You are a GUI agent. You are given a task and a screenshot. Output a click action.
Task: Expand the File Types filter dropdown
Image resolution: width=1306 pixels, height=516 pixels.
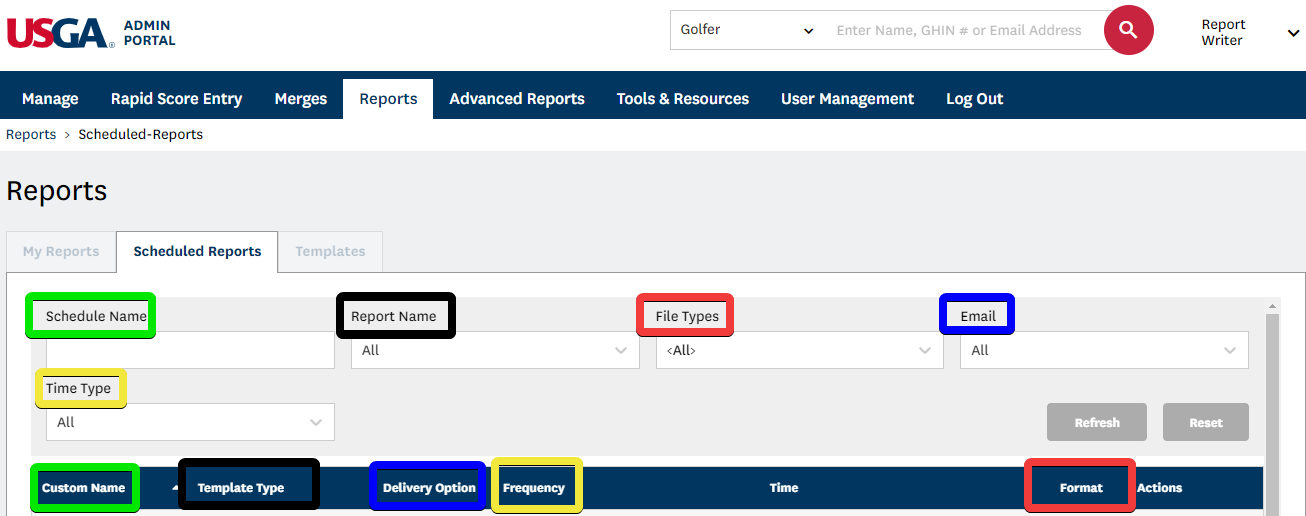coord(799,350)
